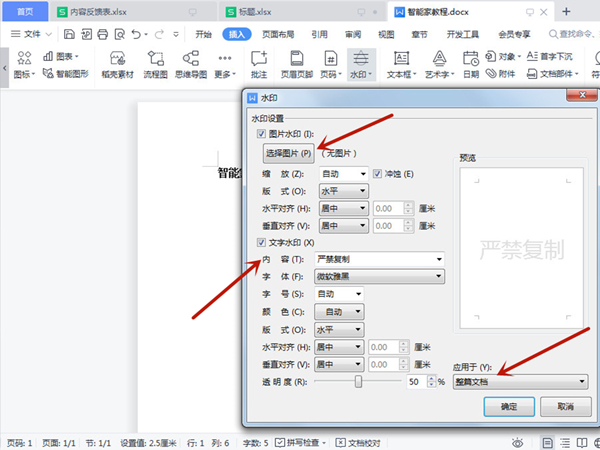Insert a 批注 comment from the ribbon

pyautogui.click(x=258, y=62)
